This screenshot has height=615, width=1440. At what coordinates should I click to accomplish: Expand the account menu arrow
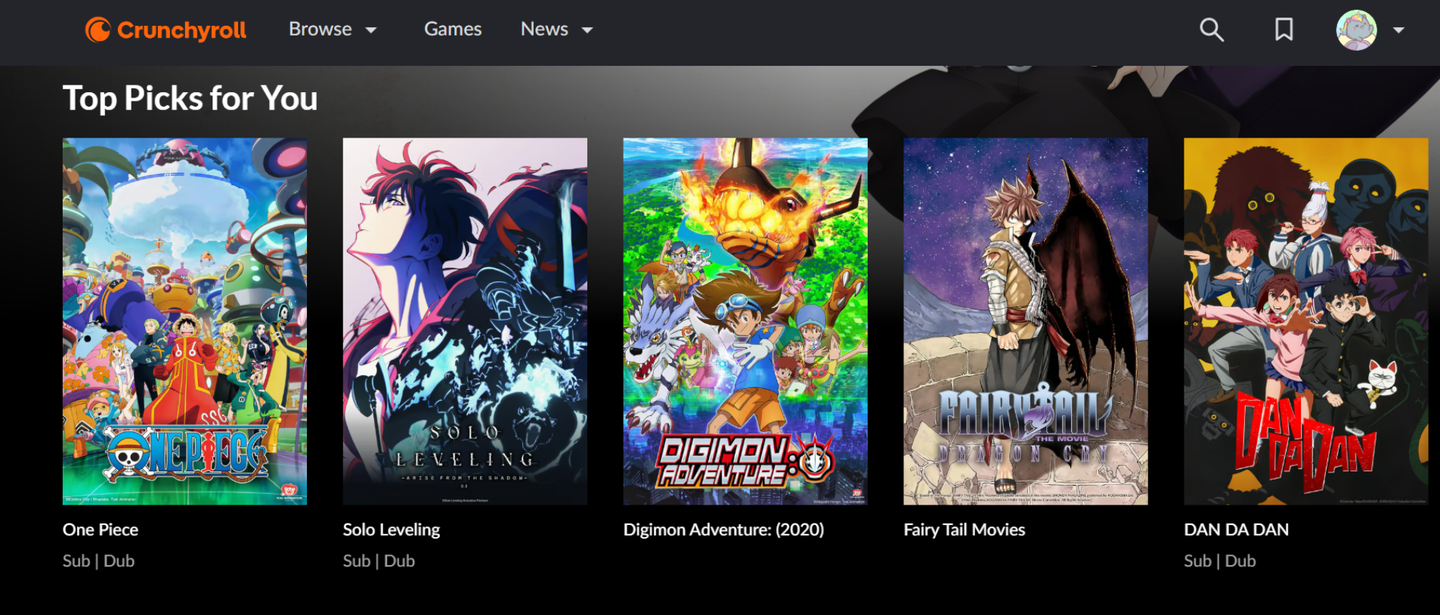[1399, 30]
